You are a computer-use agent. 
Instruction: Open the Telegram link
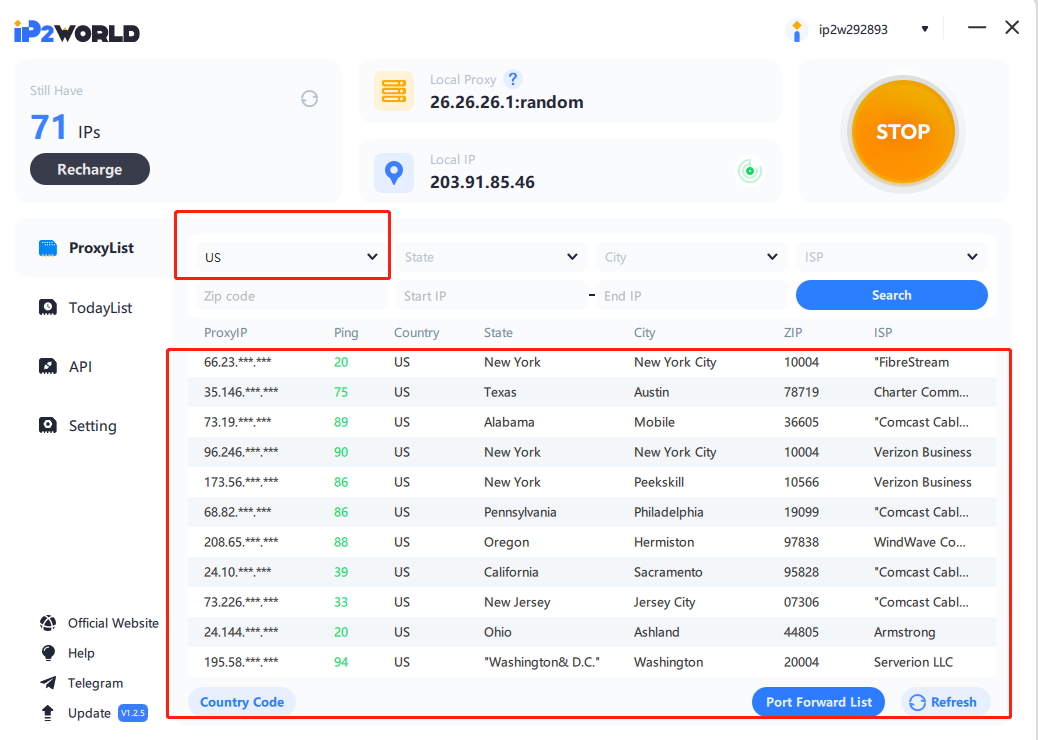pyautogui.click(x=95, y=683)
